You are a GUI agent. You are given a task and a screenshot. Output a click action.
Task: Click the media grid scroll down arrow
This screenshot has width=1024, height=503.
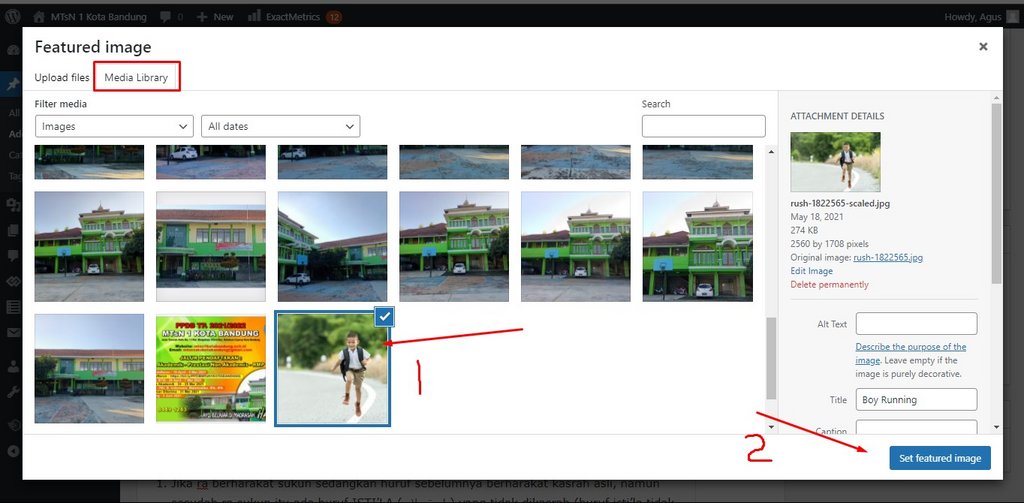(771, 427)
